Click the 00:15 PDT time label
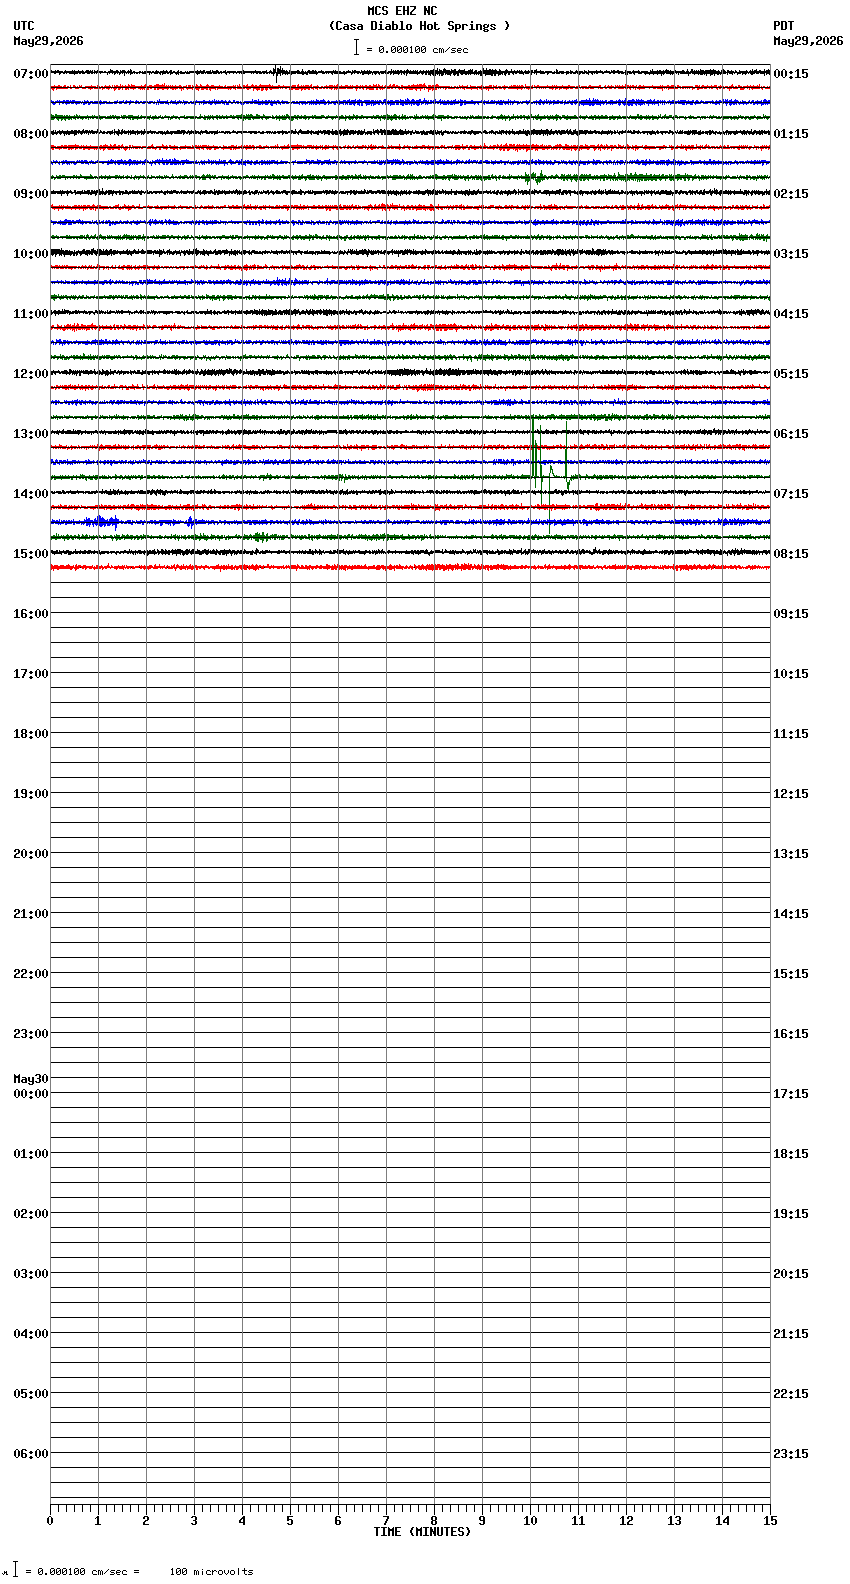The image size is (850, 1584). coord(791,73)
